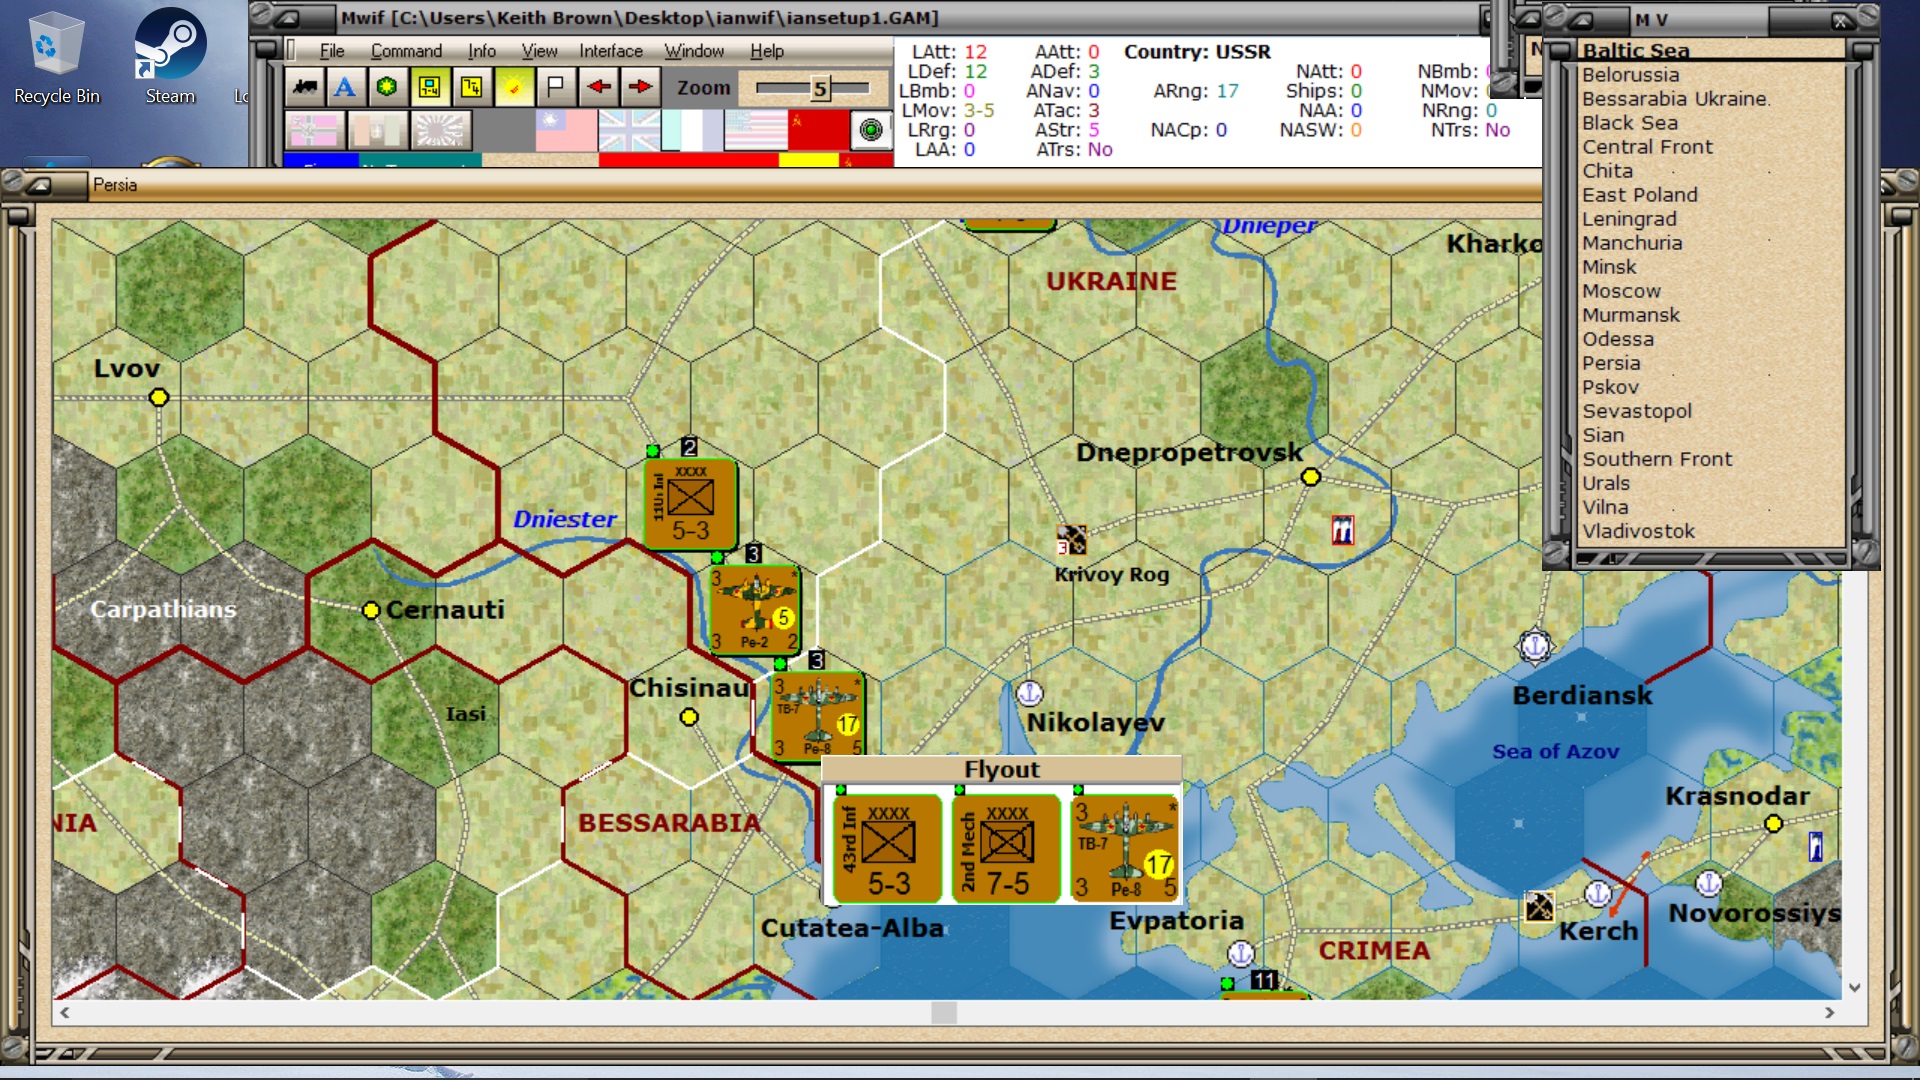The width and height of the screenshot is (1920, 1080).
Task: Select the Japanese rising sun flag button
Action: tap(440, 130)
